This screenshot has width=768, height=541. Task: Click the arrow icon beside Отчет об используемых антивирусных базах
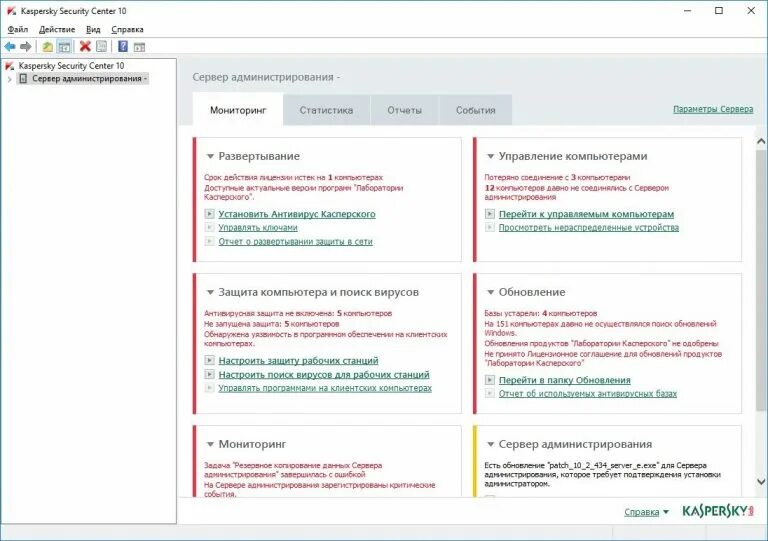[x=490, y=393]
